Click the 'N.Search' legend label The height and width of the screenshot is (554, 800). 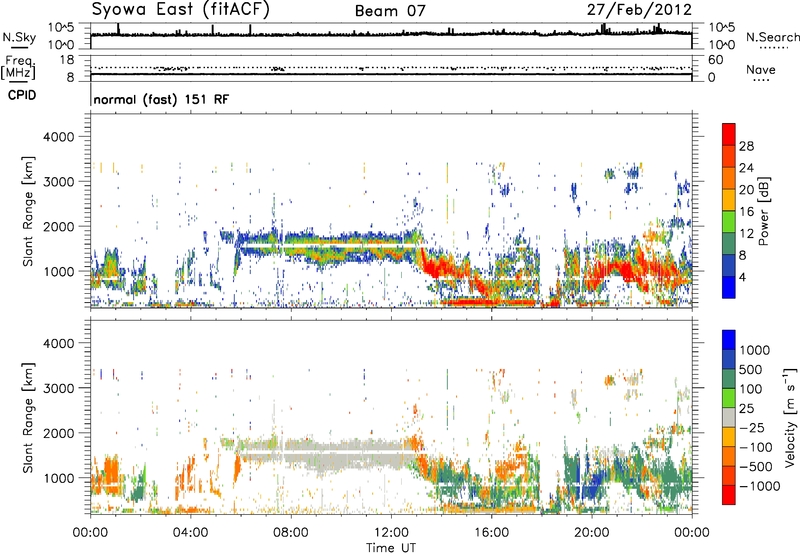[x=773, y=37]
